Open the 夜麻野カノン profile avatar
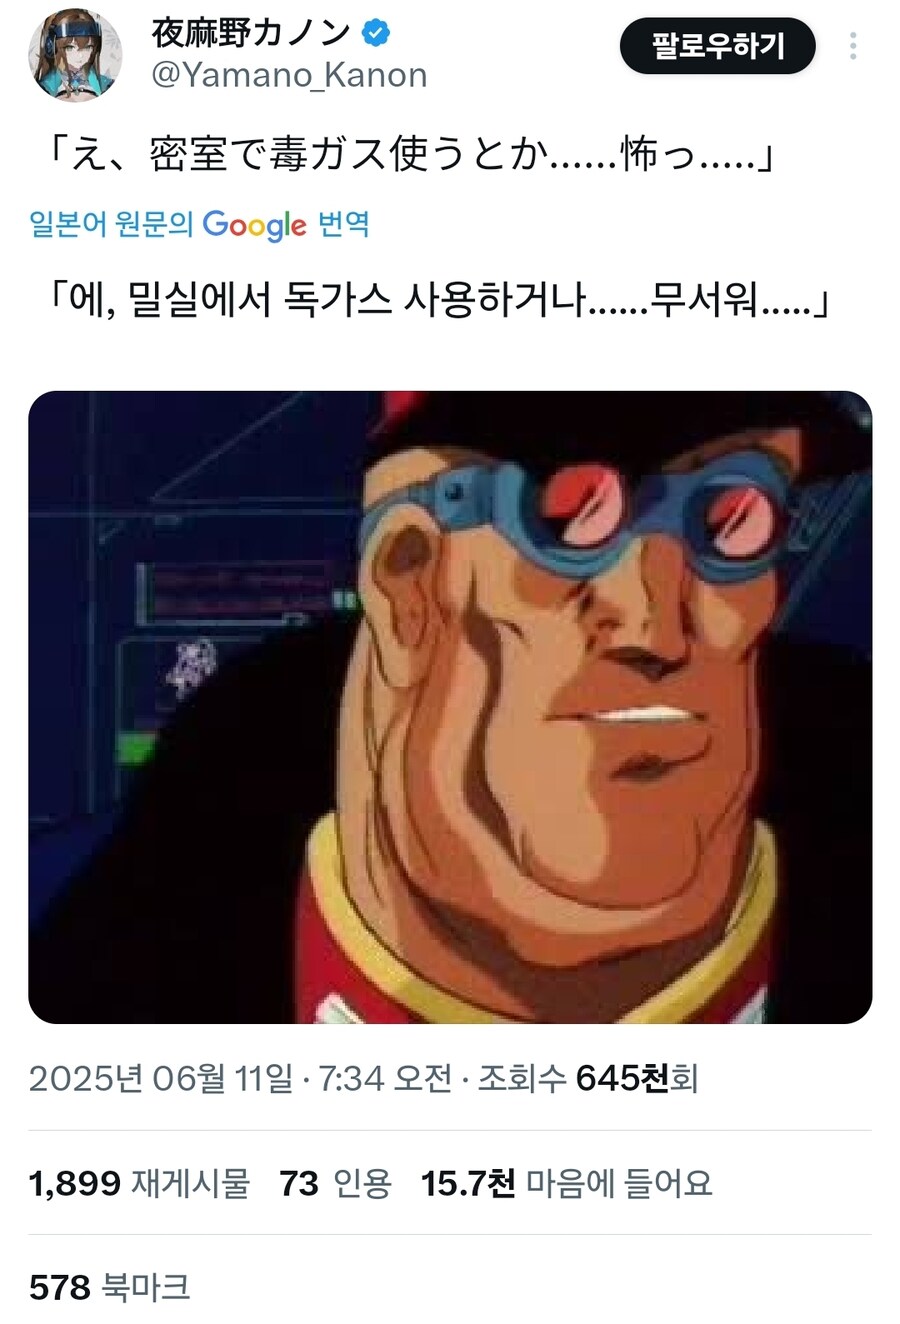Image resolution: width=900 pixels, height=1324 pixels. tap(75, 55)
